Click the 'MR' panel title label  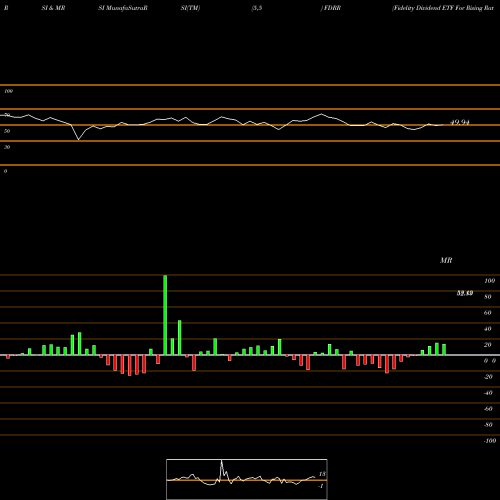click(446, 260)
